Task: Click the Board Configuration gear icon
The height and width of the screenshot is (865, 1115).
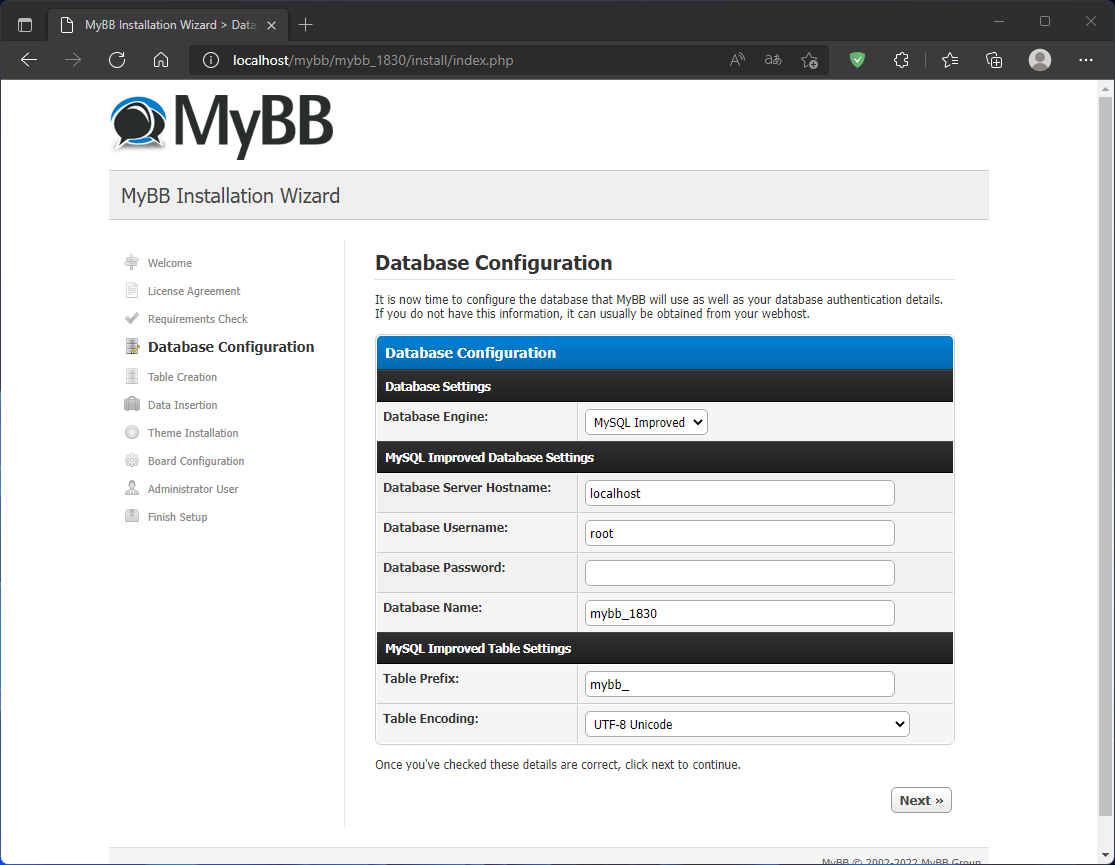Action: 132,460
